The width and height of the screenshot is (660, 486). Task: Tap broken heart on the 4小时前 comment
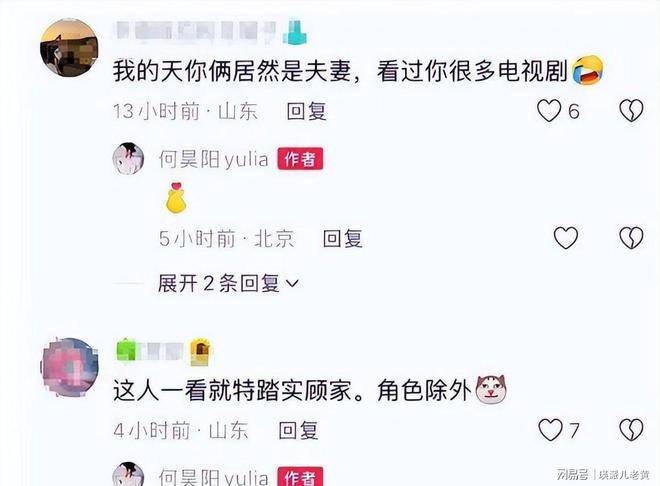click(631, 430)
